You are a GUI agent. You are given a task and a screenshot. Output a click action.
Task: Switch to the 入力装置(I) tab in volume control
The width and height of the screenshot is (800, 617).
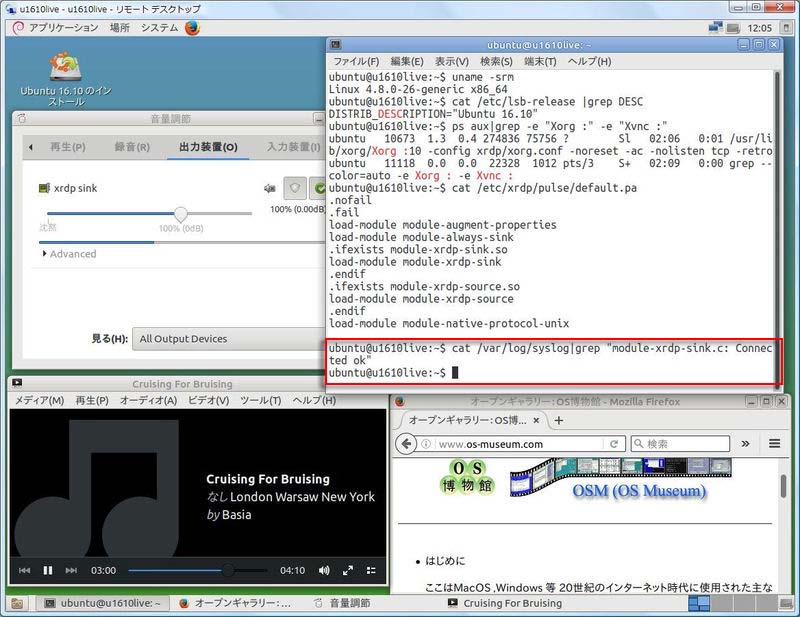tap(294, 147)
